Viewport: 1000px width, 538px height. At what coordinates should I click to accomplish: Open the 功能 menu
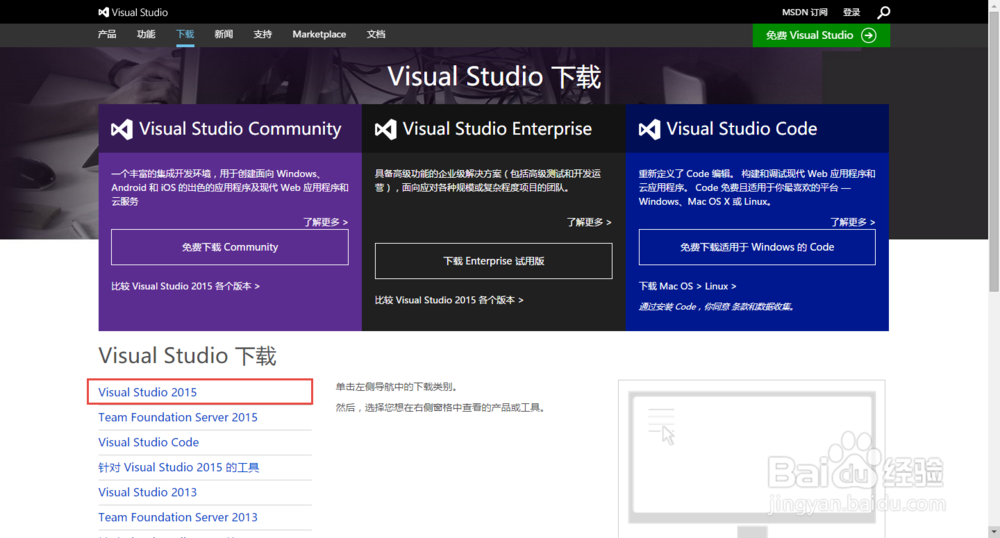[x=146, y=34]
